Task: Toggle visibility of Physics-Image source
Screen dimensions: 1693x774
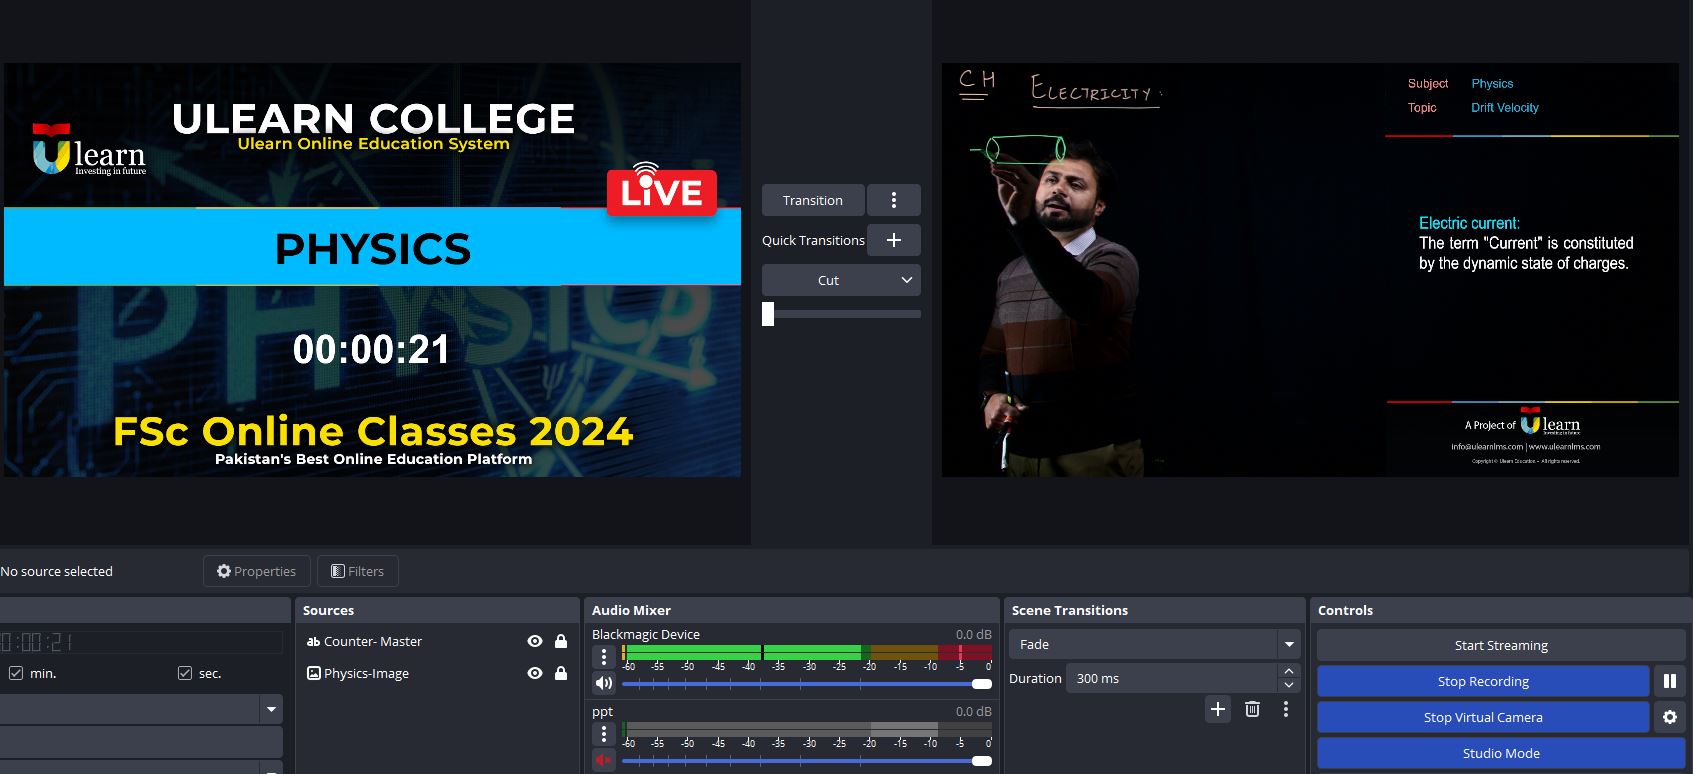Action: [x=535, y=673]
